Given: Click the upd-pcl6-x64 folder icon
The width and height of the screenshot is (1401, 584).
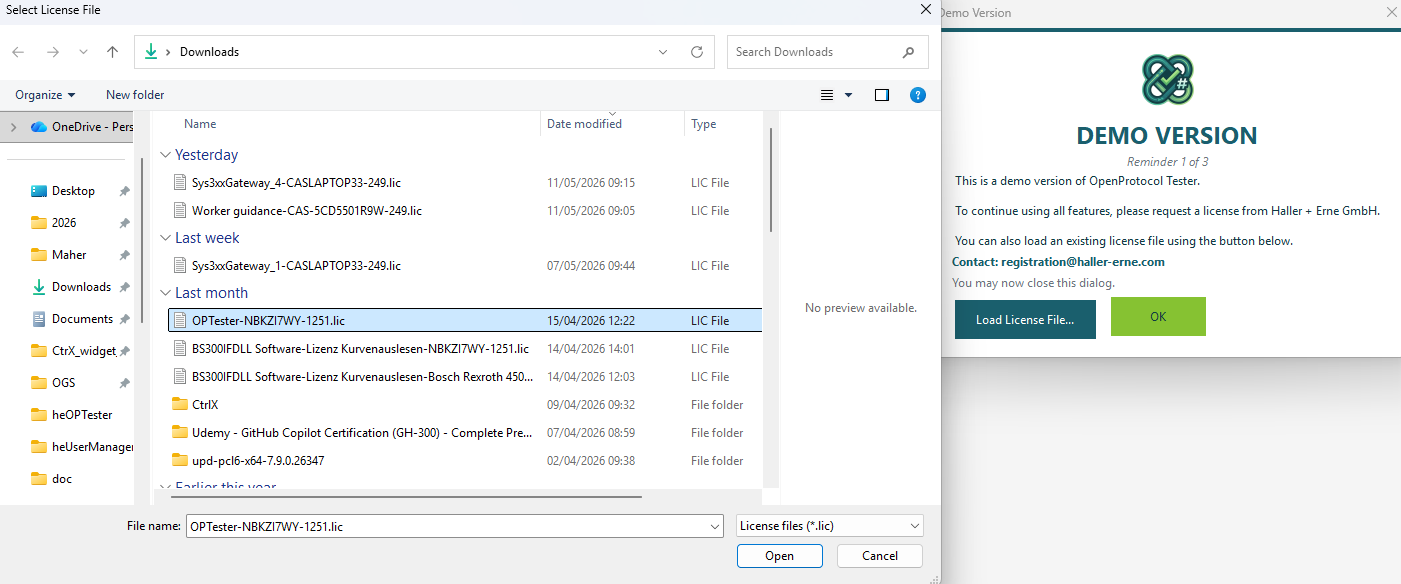Looking at the screenshot, I should tap(180, 461).
